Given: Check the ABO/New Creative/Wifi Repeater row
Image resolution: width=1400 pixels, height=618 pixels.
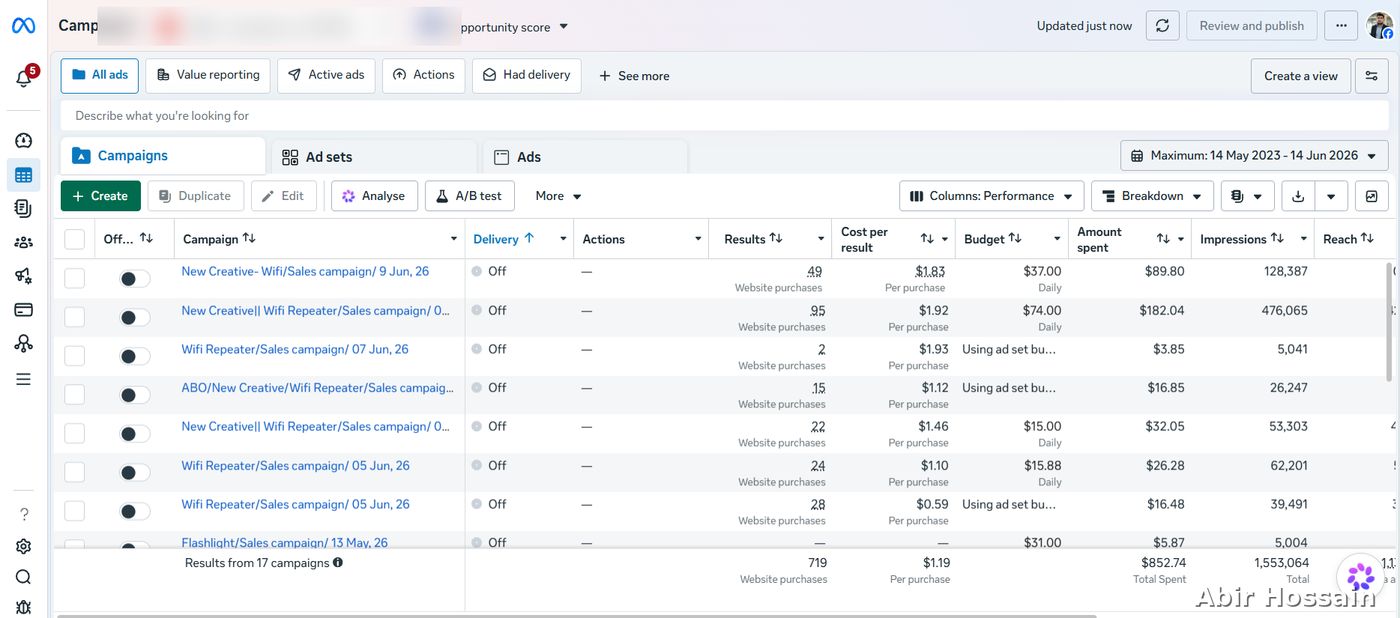Looking at the screenshot, I should coord(75,394).
